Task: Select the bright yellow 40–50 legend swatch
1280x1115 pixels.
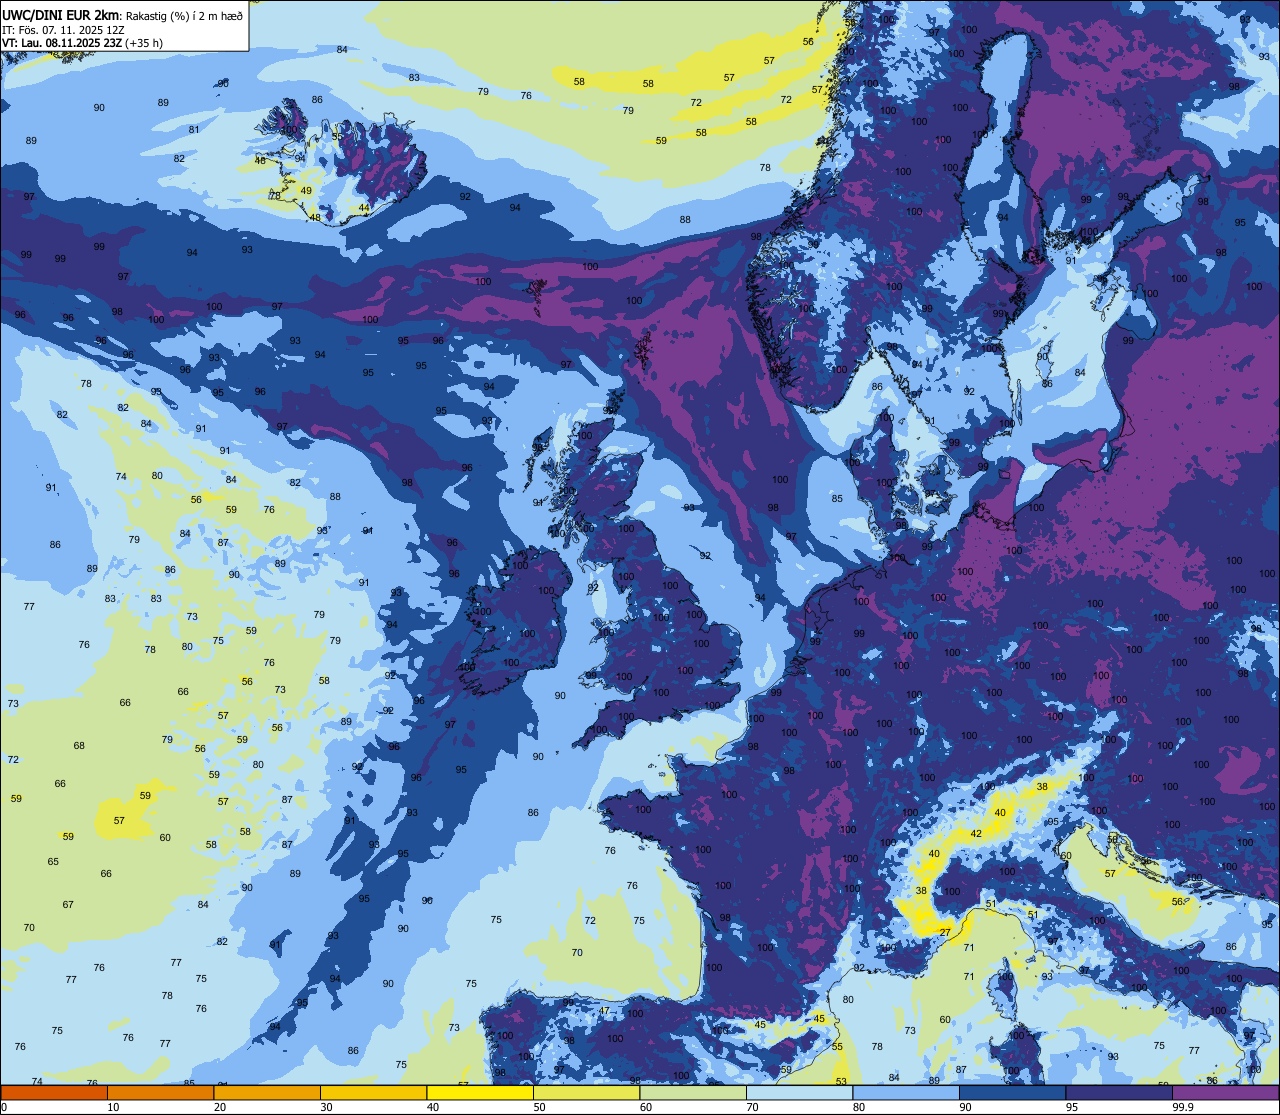Action: click(x=480, y=1092)
